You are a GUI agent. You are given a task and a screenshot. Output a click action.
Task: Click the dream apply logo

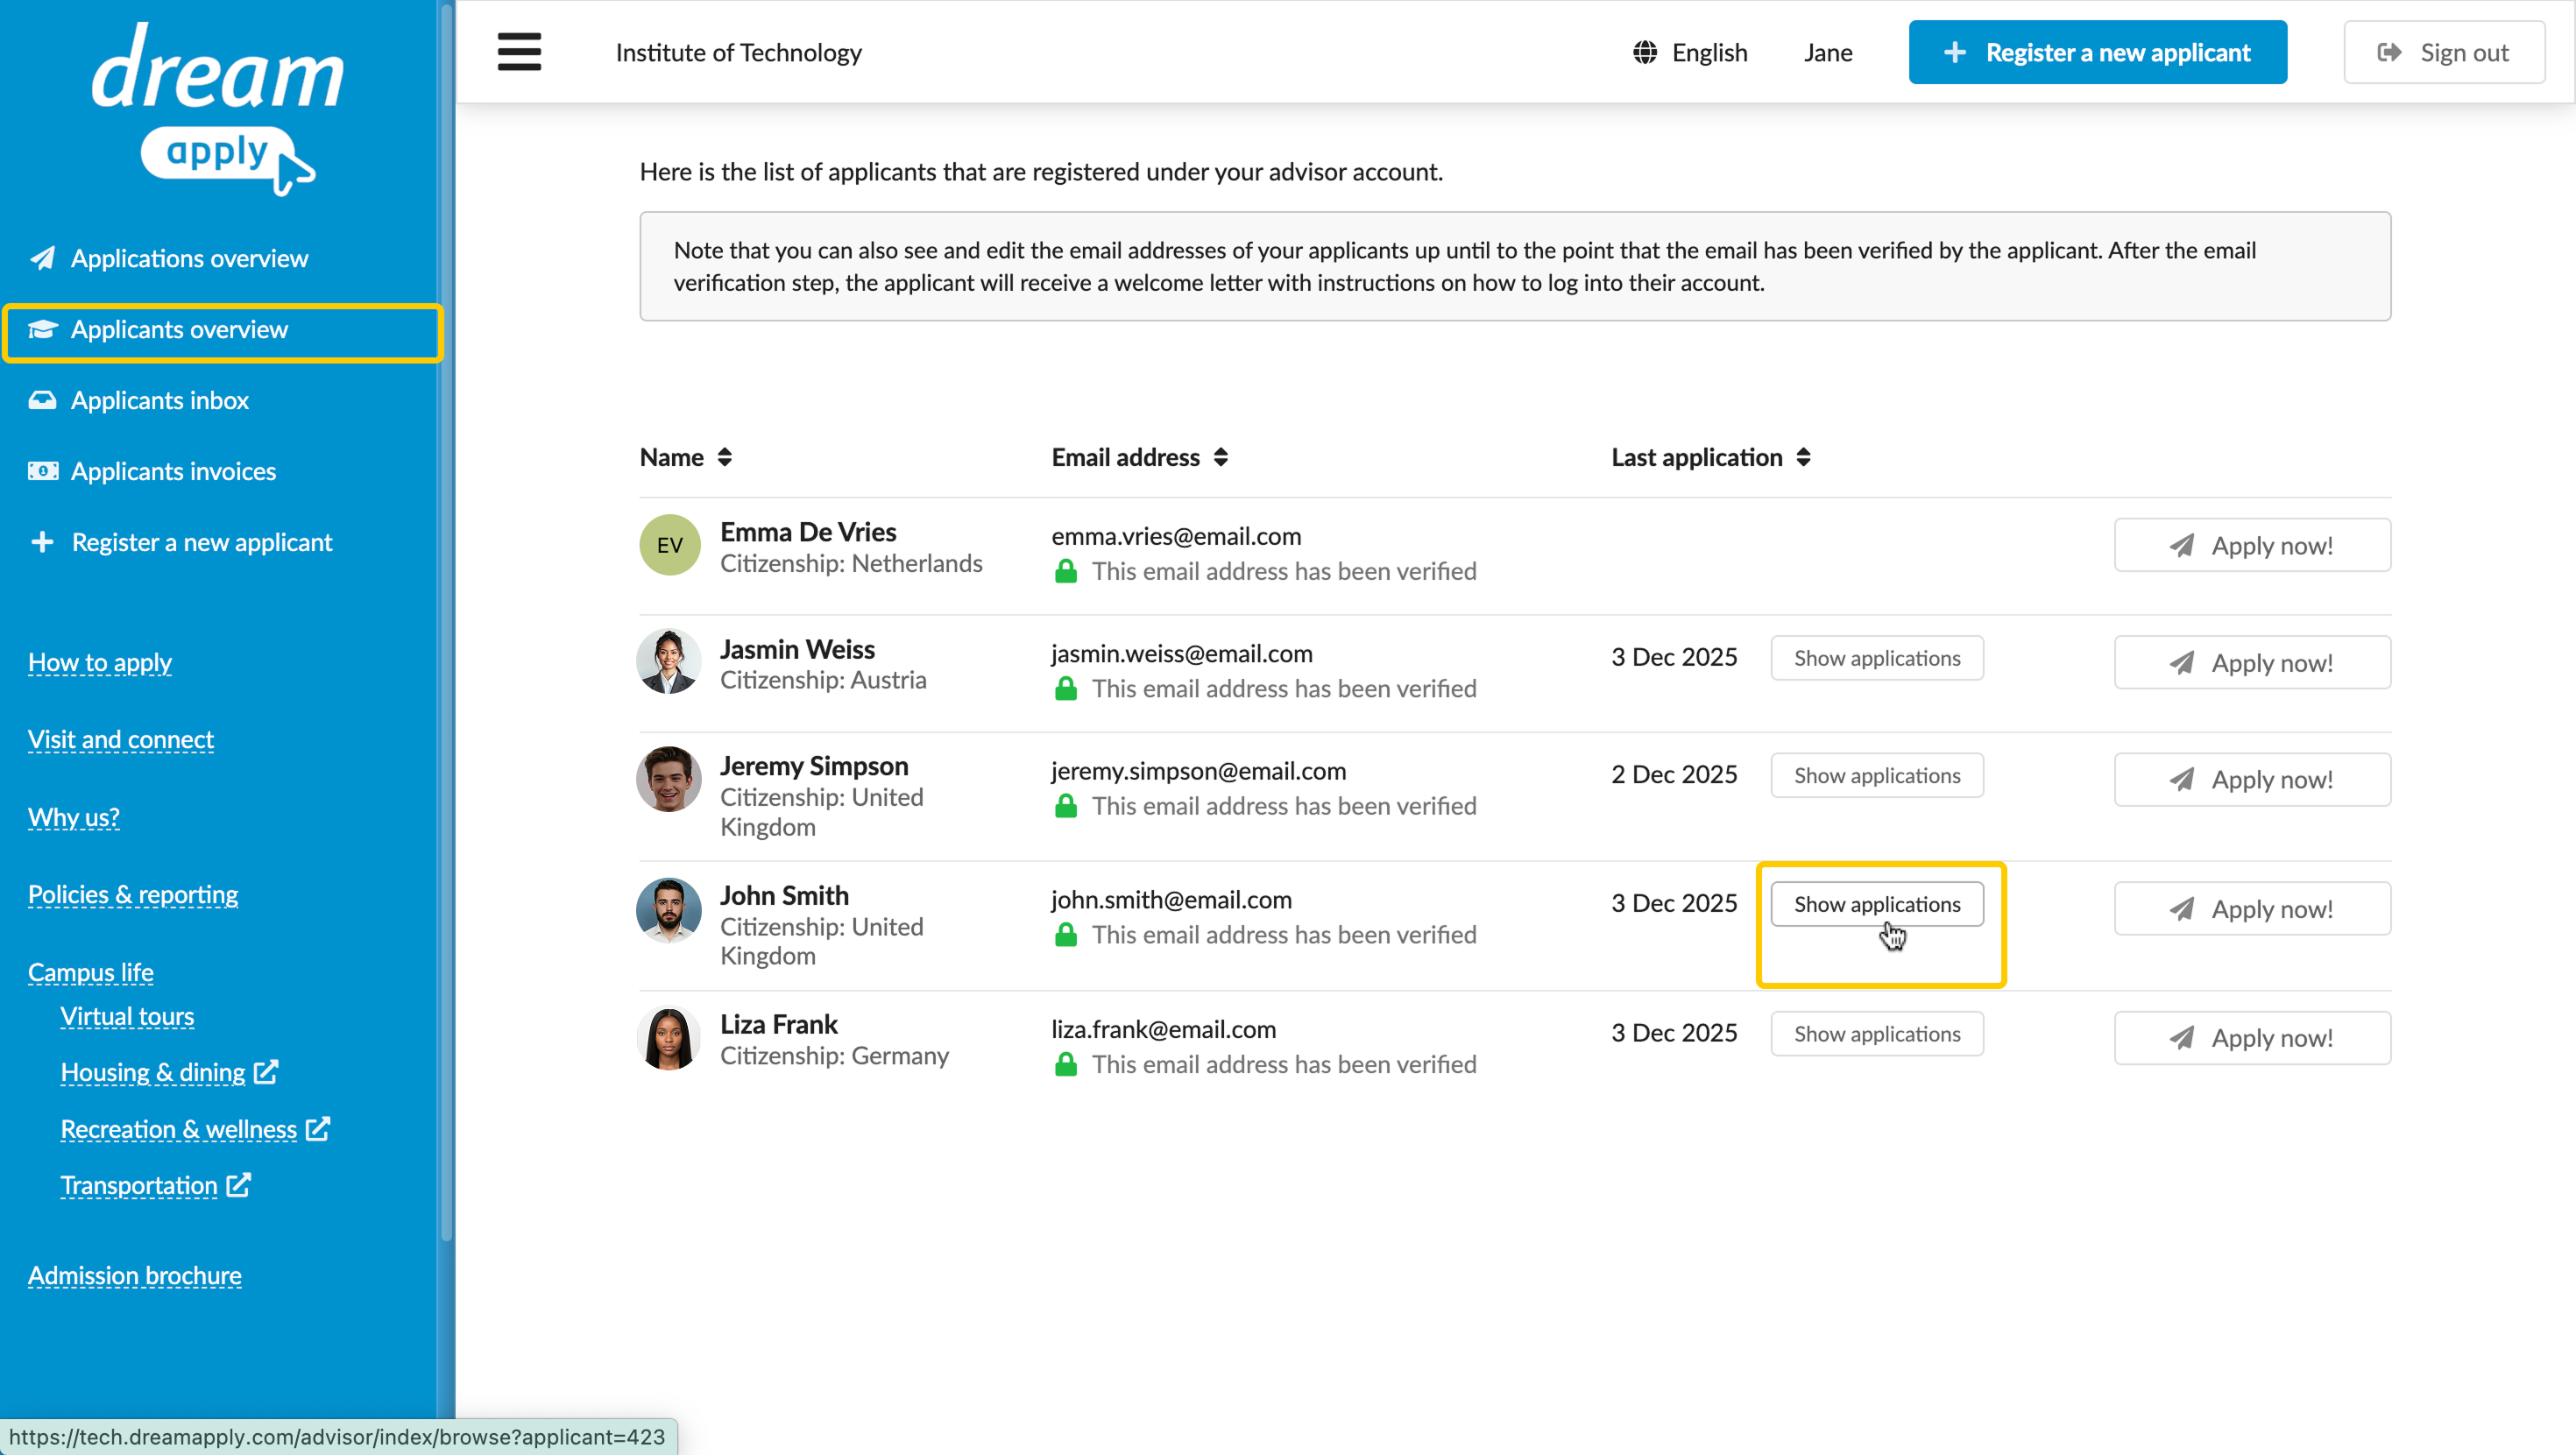tap(218, 108)
